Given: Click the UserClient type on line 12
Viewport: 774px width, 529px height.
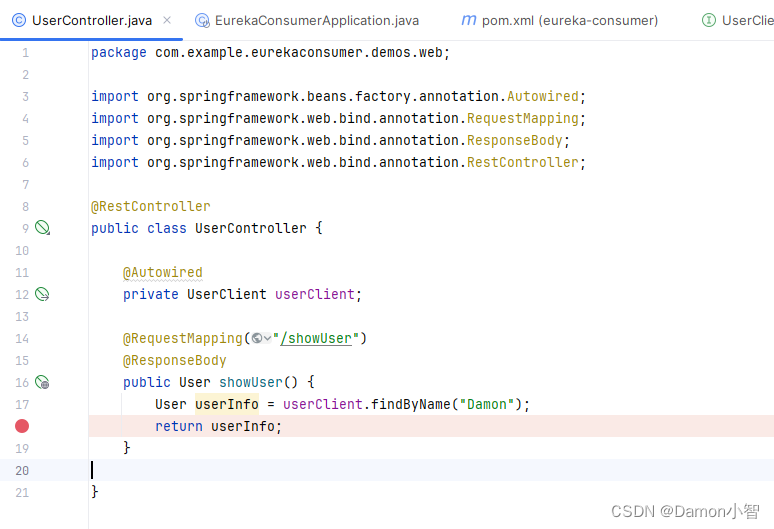Looking at the screenshot, I should [227, 294].
